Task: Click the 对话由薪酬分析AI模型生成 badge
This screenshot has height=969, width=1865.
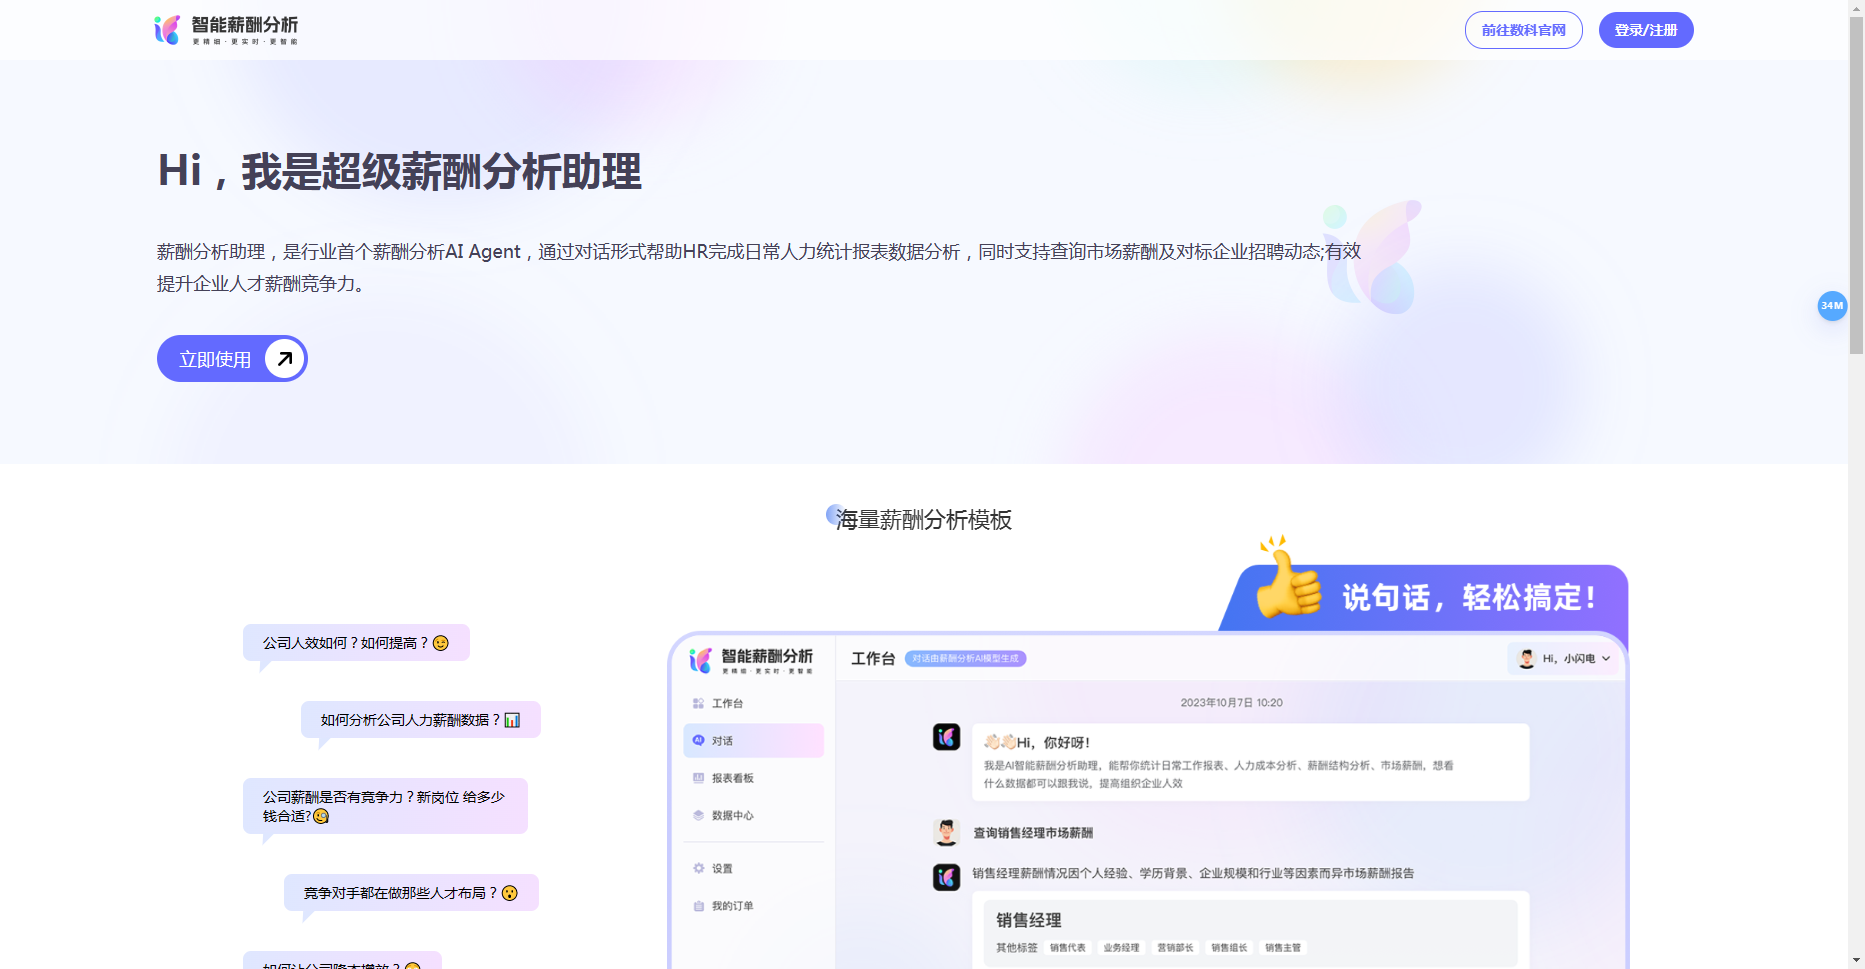Action: click(965, 658)
